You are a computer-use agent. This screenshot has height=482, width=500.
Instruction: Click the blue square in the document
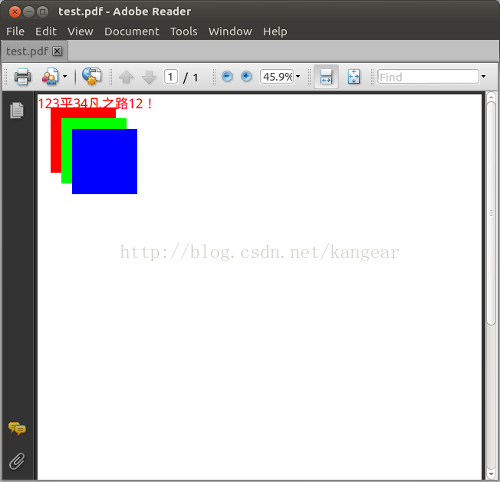pos(104,161)
